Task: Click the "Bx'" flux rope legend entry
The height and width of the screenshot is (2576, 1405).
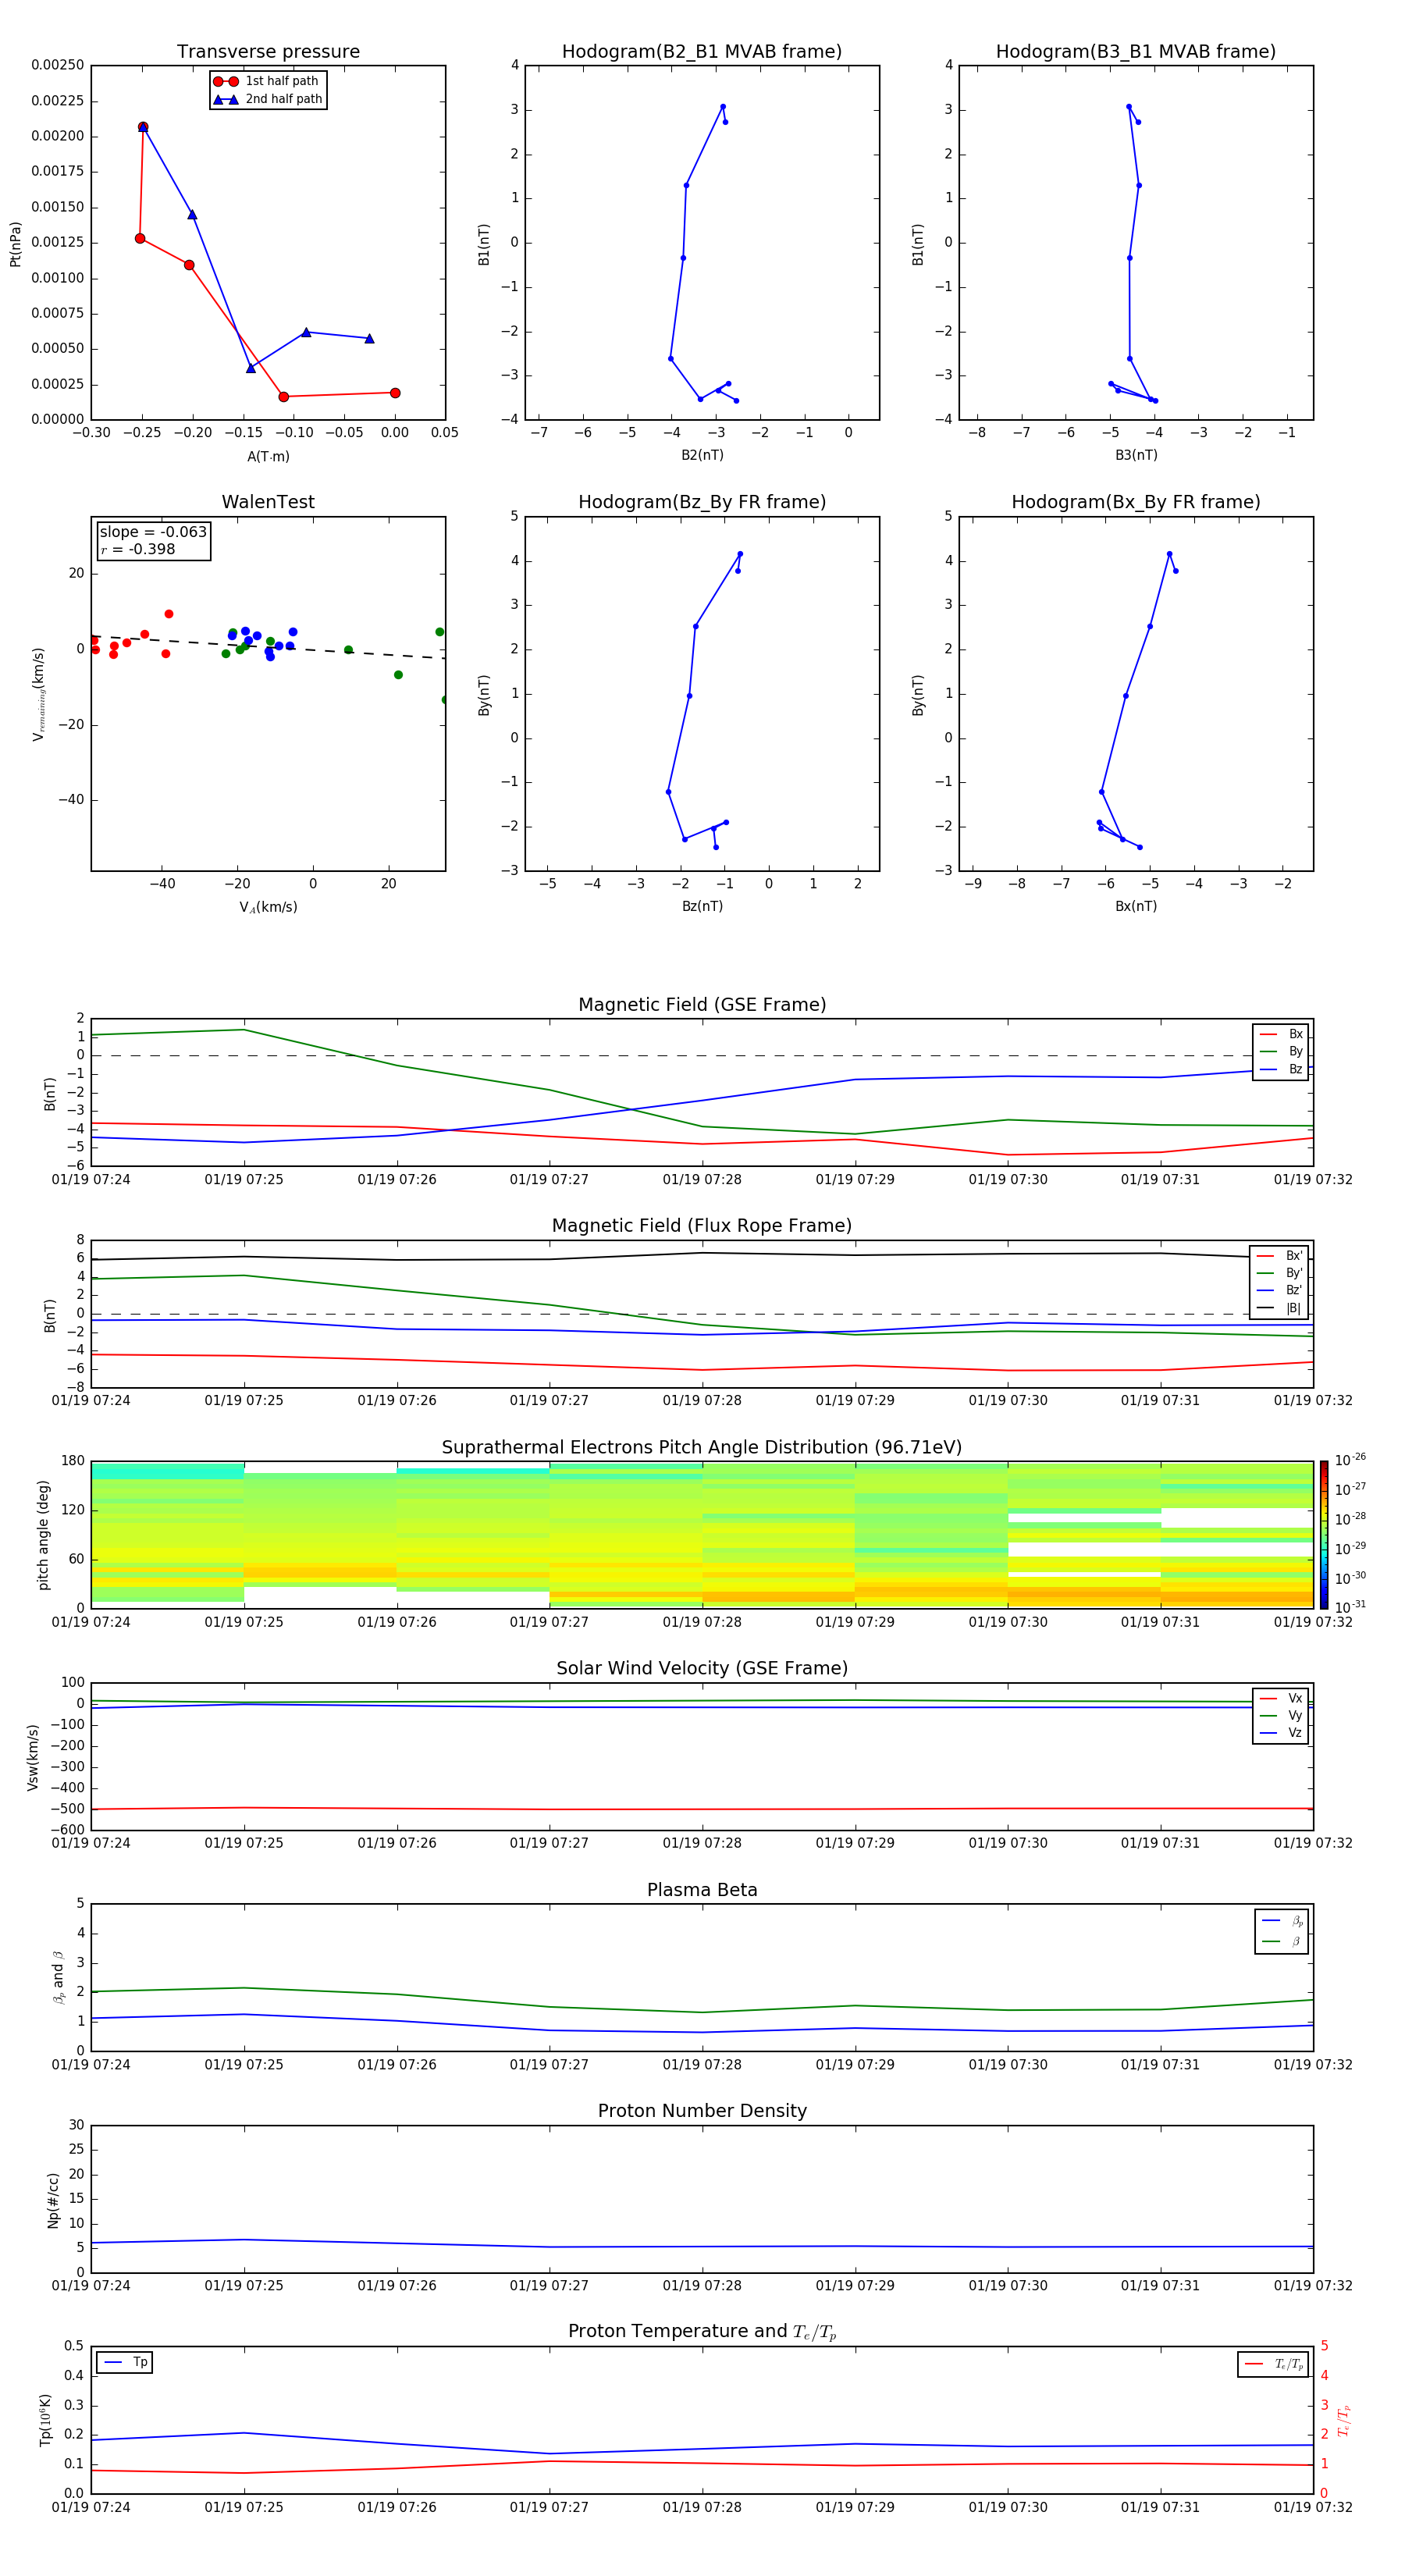Action: point(1281,1256)
